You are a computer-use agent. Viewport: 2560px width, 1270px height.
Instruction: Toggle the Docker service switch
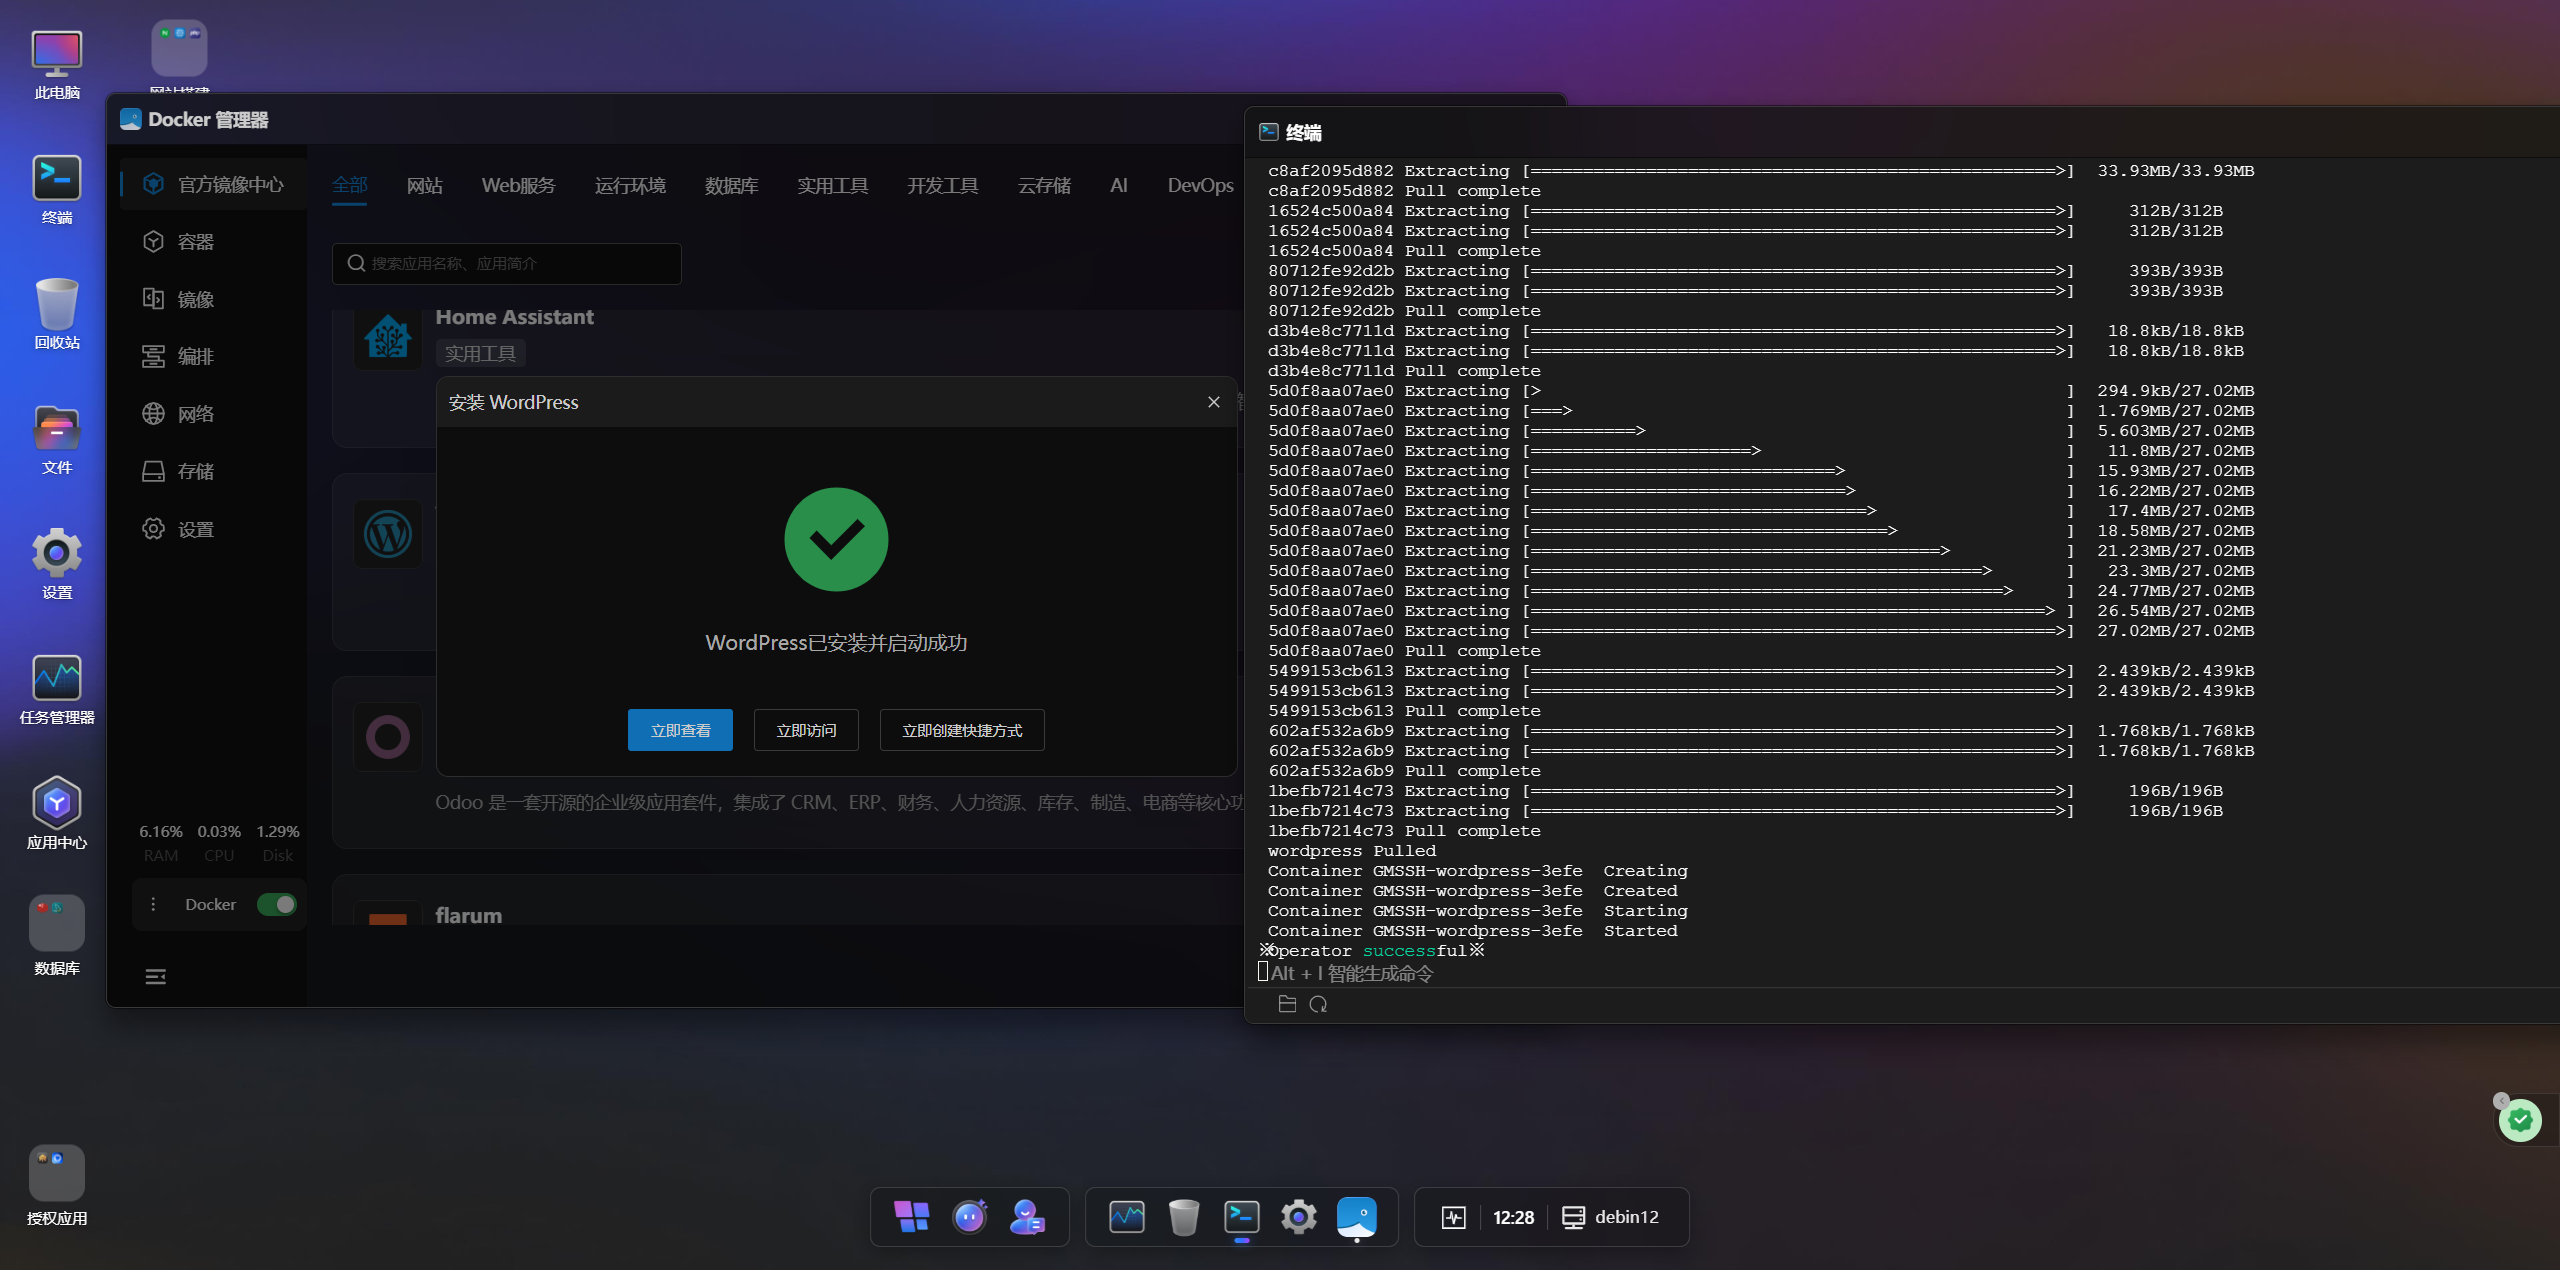point(277,904)
